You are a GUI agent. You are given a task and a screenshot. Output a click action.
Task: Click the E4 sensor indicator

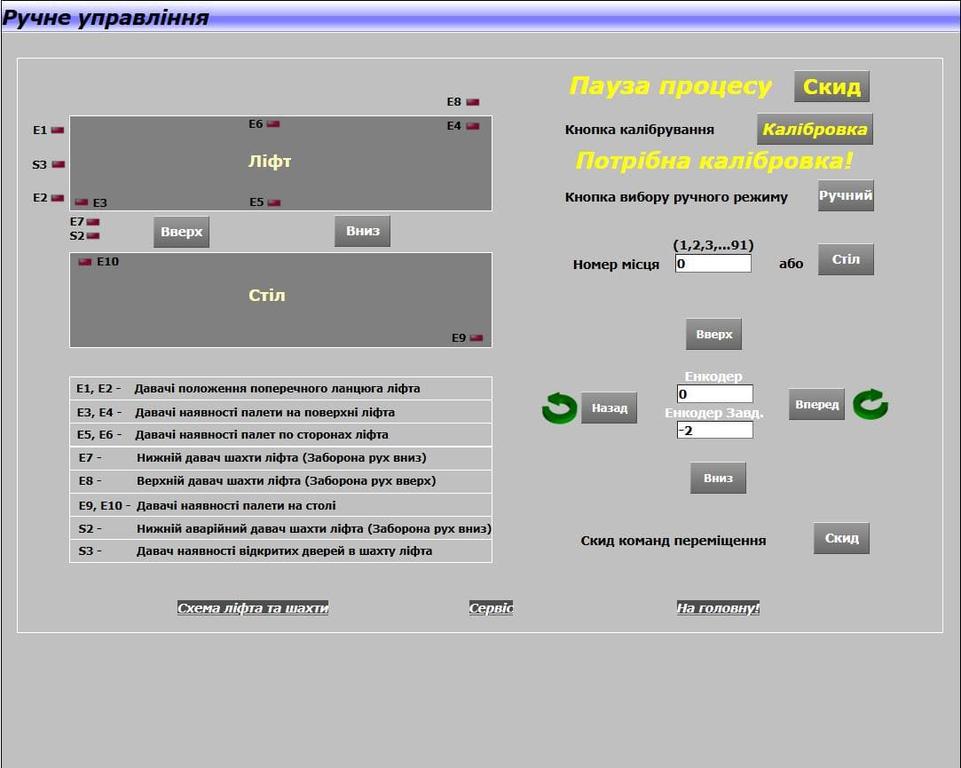click(x=472, y=126)
